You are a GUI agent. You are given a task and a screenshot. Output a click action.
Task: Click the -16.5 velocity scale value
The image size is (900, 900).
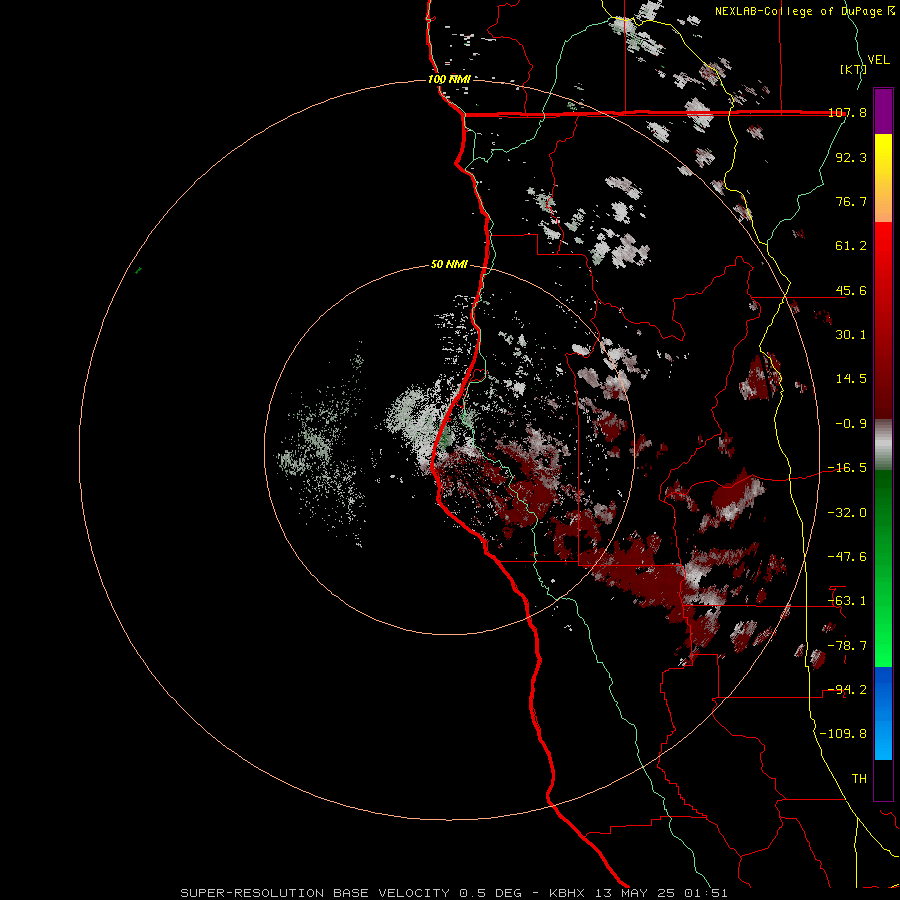847,468
